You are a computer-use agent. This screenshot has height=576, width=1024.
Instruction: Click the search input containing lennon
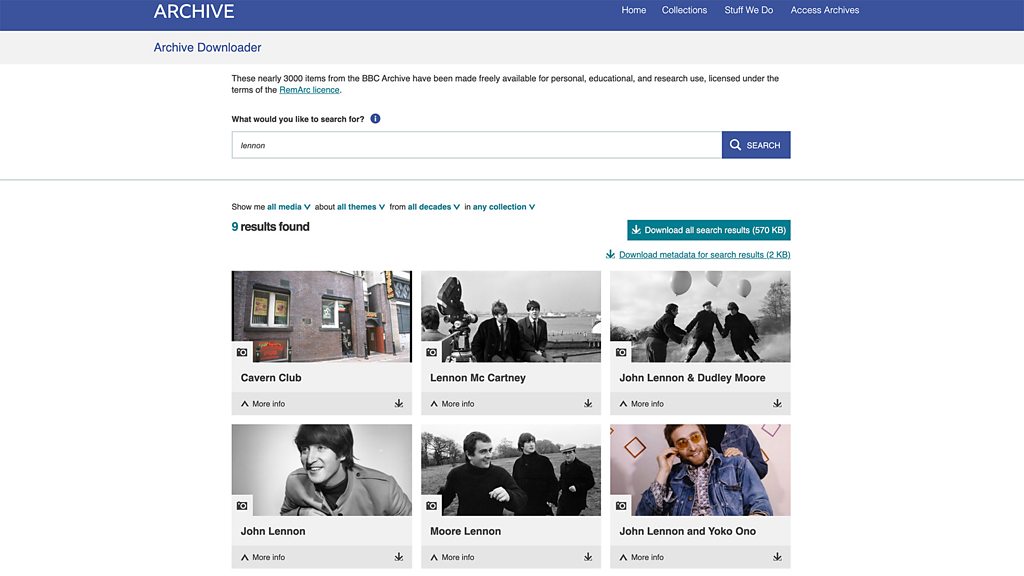tap(477, 145)
